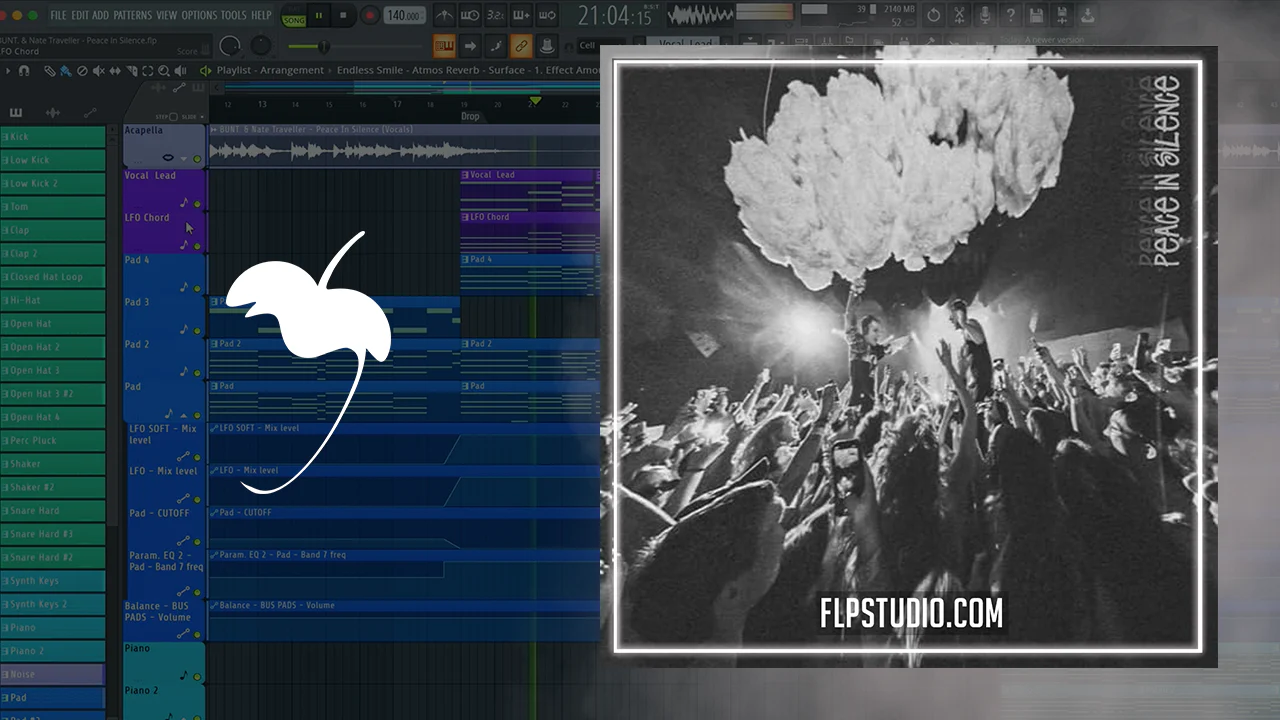Select the playlist Slice tool
Image resolution: width=1280 pixels, height=720 pixels.
point(131,71)
